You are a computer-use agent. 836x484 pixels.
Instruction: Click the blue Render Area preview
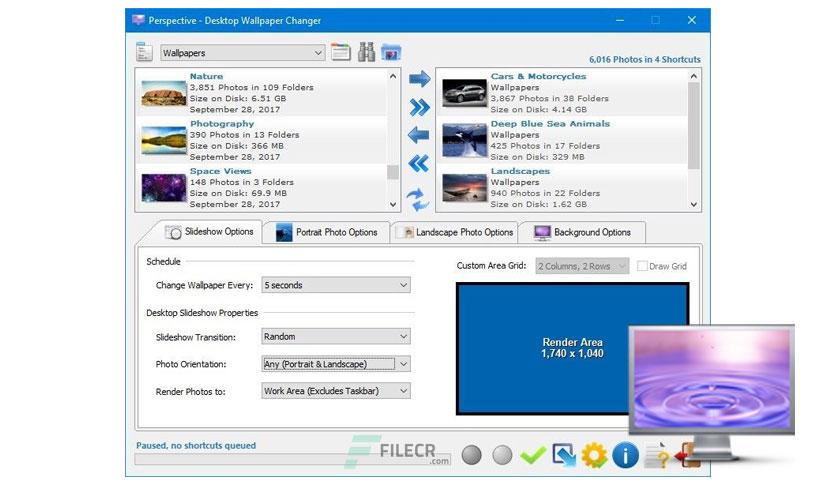tap(572, 348)
